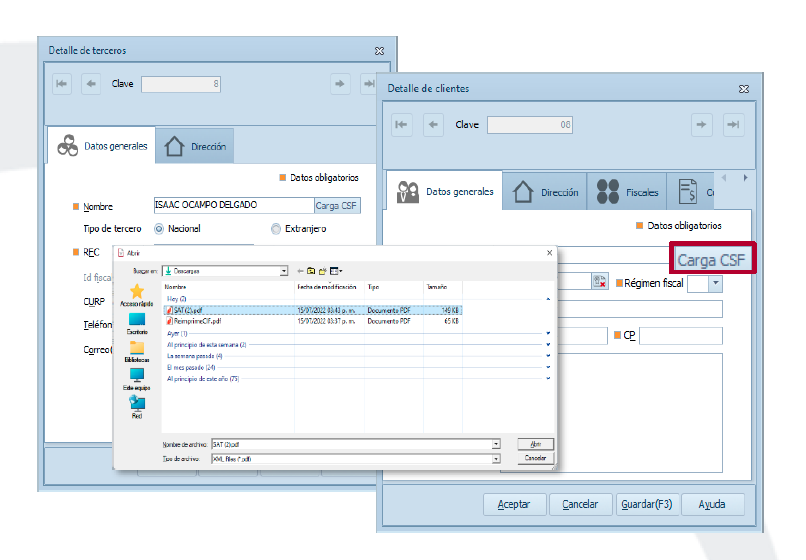Open Red network location in Abrir dialog
The width and height of the screenshot is (806, 560).
pos(137,407)
